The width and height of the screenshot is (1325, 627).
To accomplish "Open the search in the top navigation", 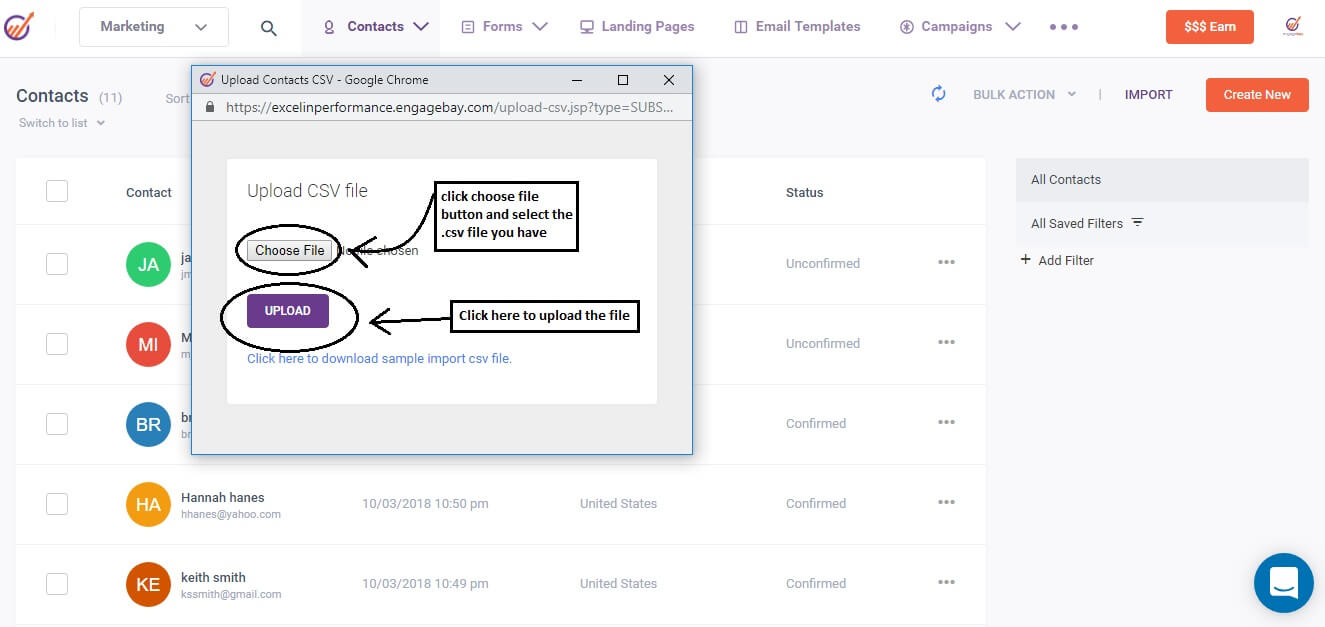I will pyautogui.click(x=267, y=26).
